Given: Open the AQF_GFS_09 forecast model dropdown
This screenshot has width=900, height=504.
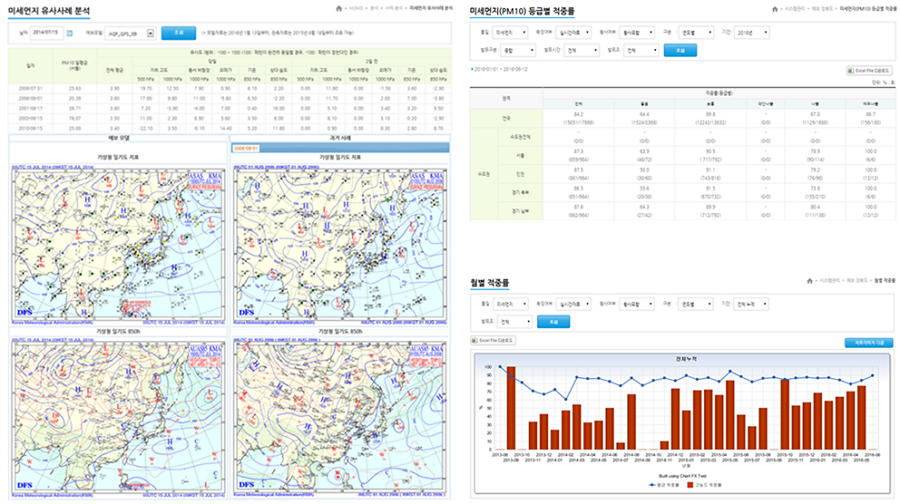Looking at the screenshot, I should (130, 33).
